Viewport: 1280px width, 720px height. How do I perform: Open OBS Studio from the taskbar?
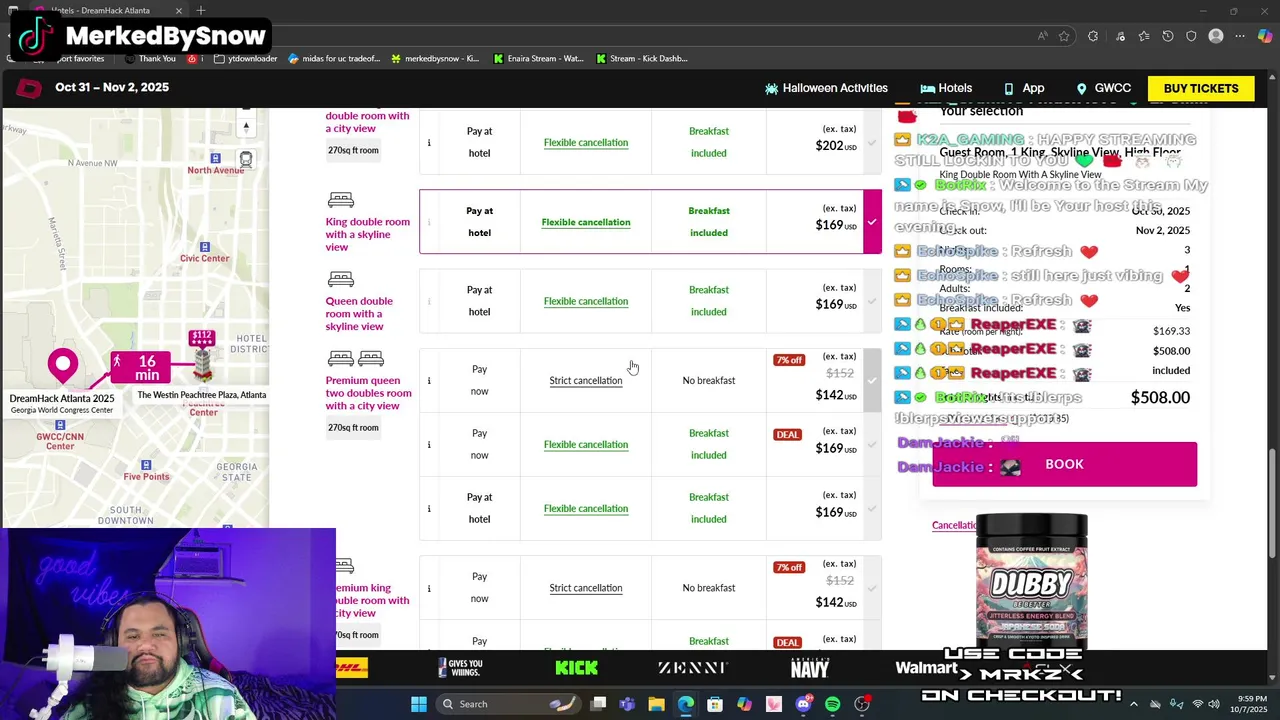click(862, 704)
